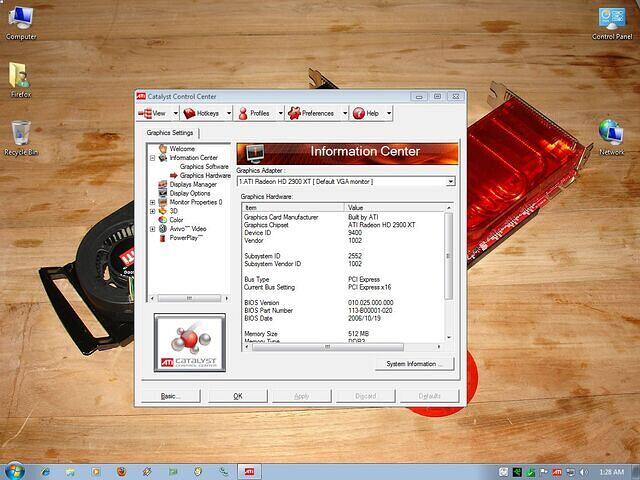Select Information Center tree node

(193, 158)
